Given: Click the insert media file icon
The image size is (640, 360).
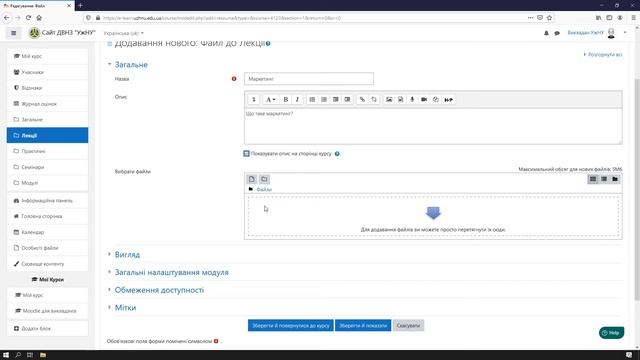Looking at the screenshot, I should click(400, 100).
